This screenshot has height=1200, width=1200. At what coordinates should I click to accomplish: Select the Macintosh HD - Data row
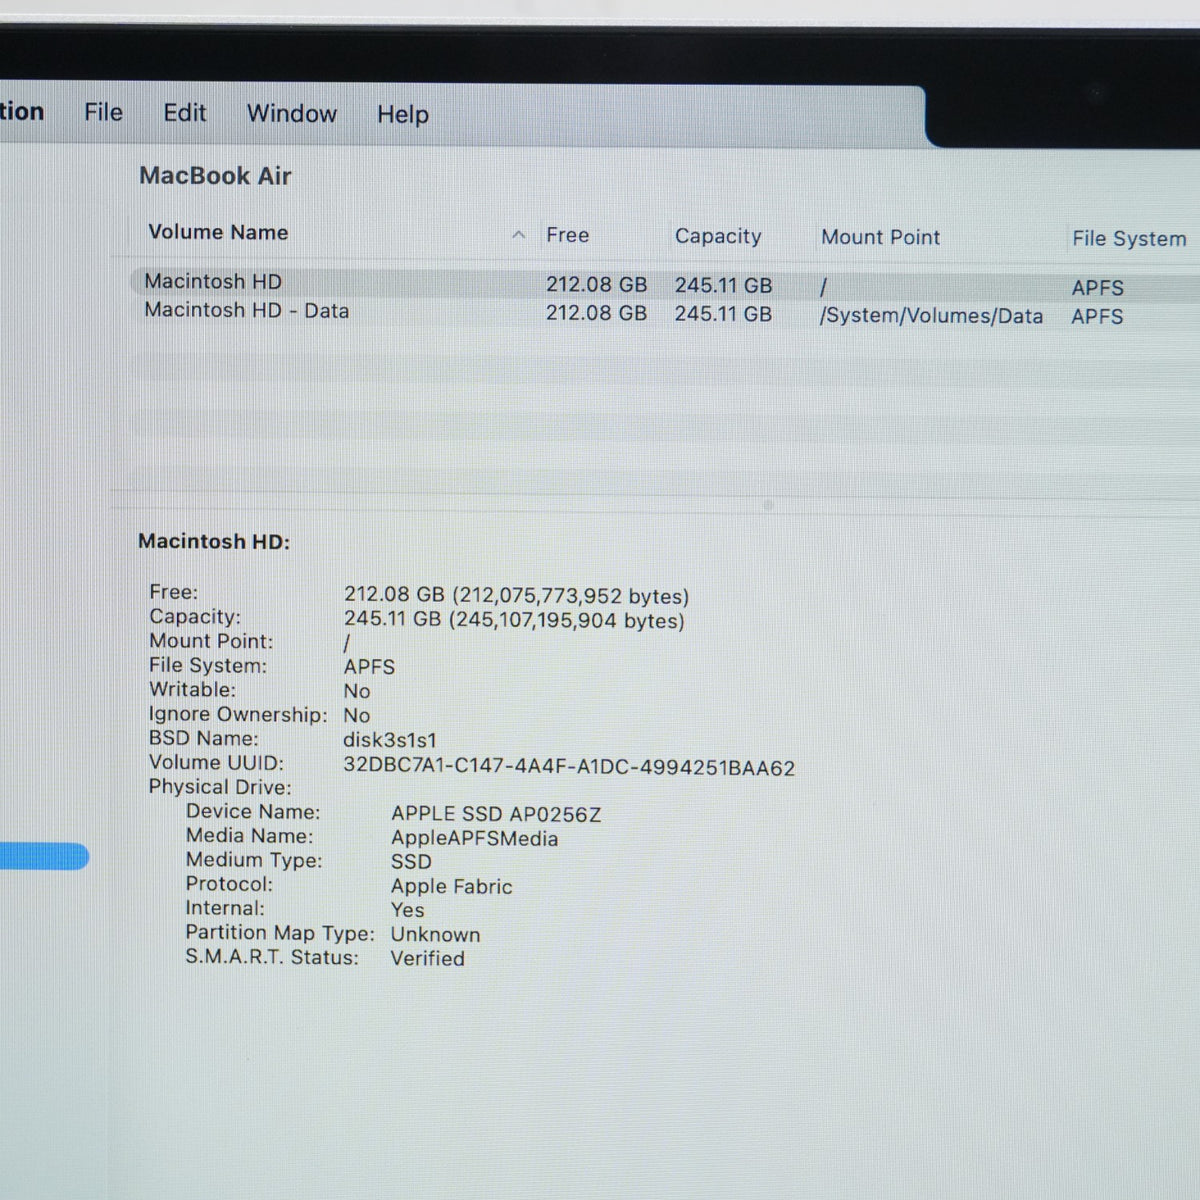coord(665,313)
